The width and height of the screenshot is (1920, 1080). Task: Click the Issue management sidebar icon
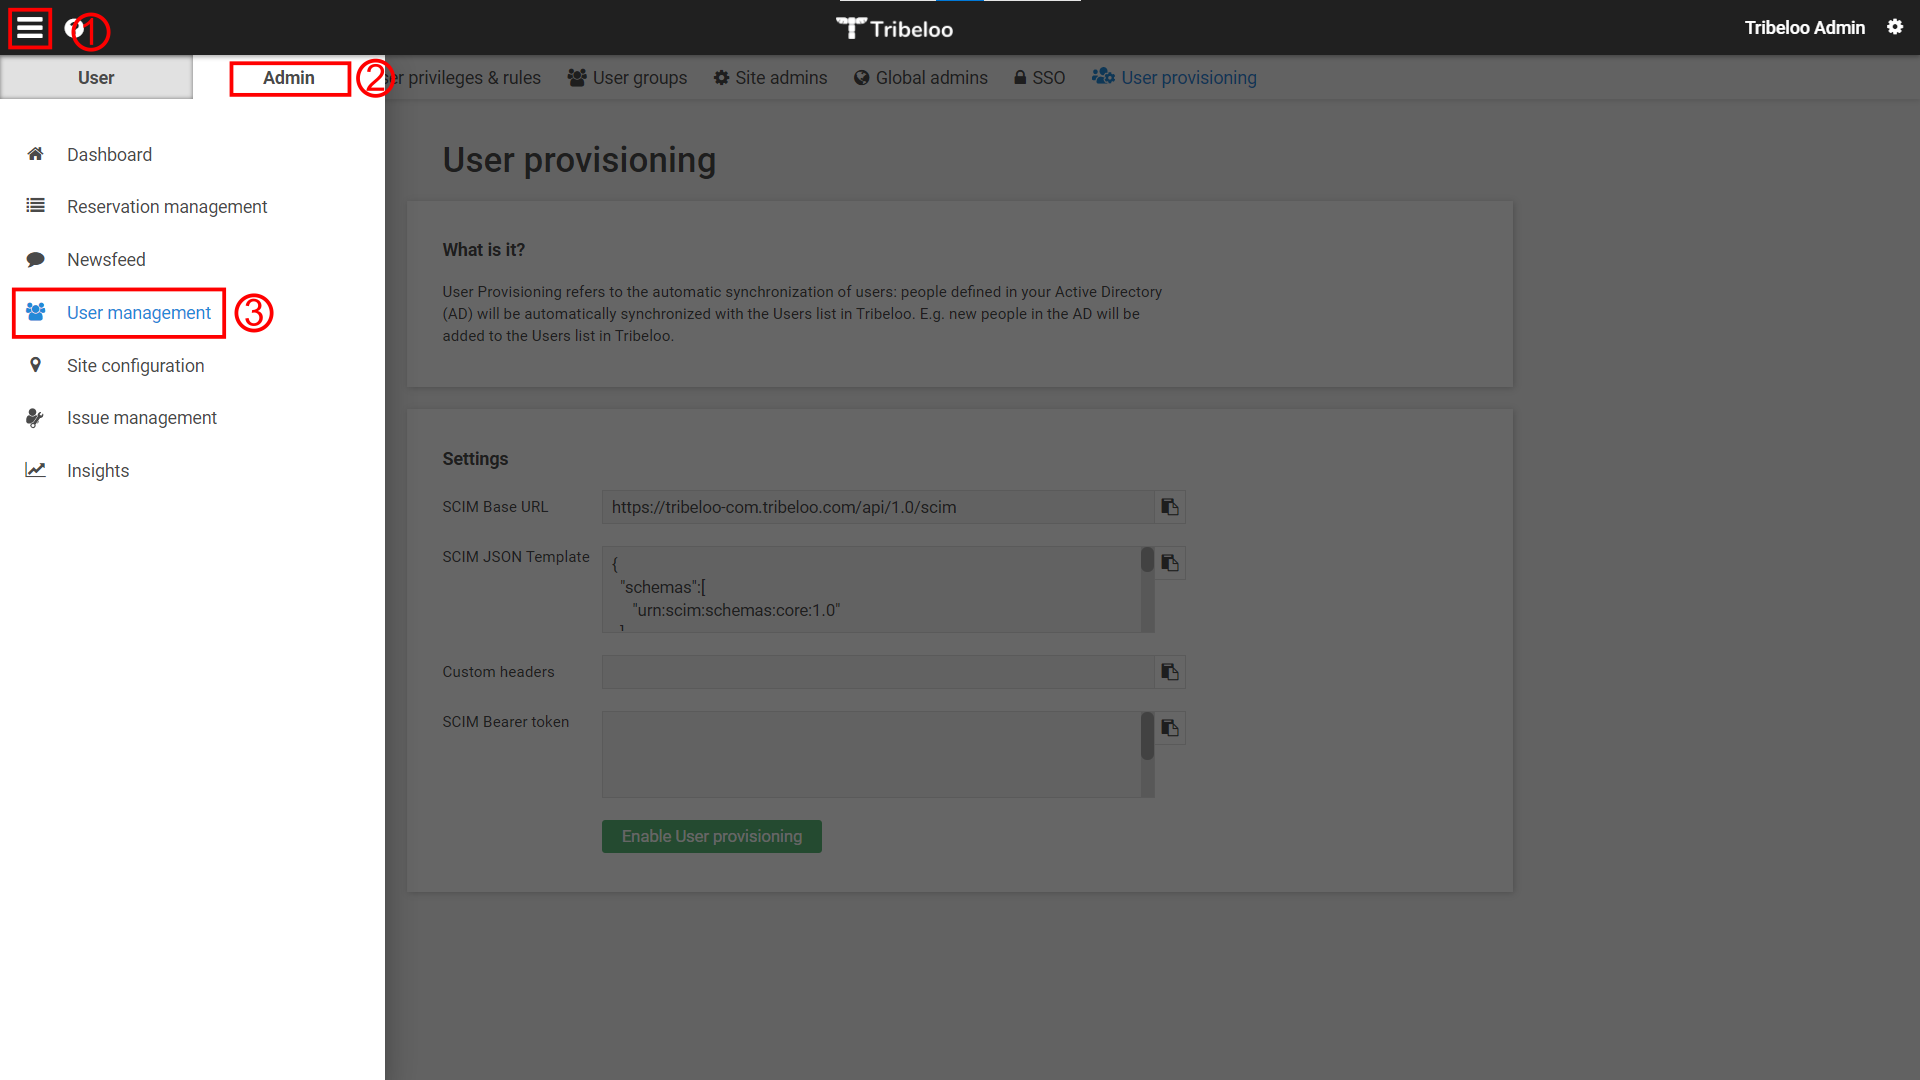[x=34, y=417]
